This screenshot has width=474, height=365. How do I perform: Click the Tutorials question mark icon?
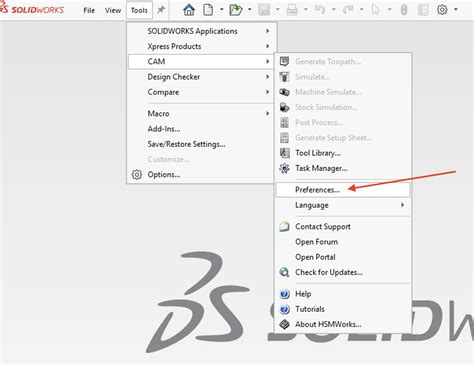(x=284, y=309)
